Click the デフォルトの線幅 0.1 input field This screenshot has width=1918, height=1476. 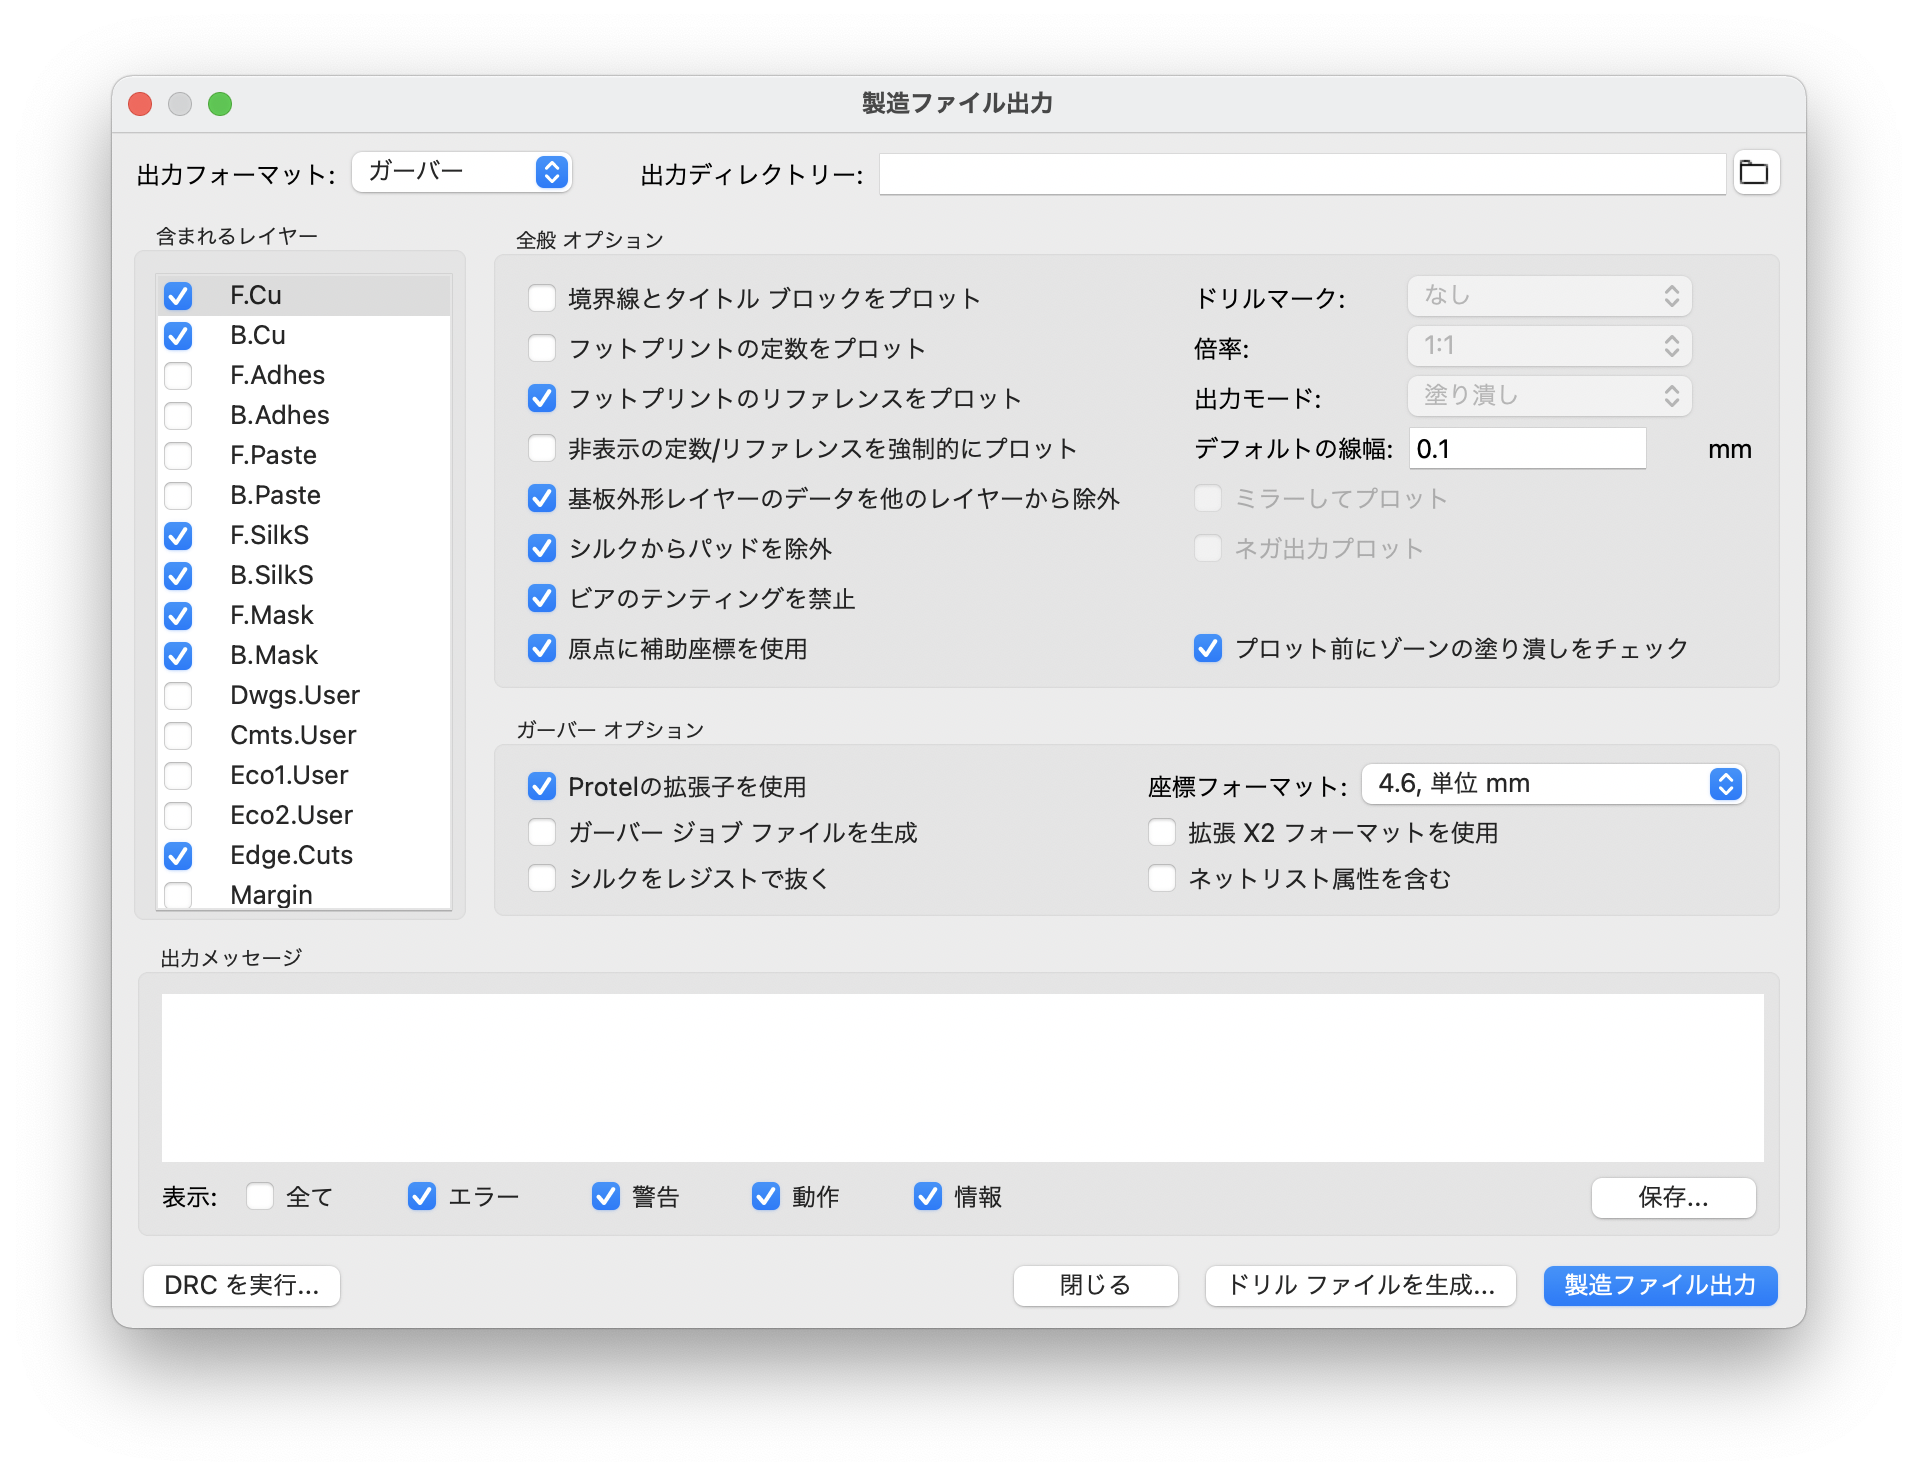[1528, 449]
